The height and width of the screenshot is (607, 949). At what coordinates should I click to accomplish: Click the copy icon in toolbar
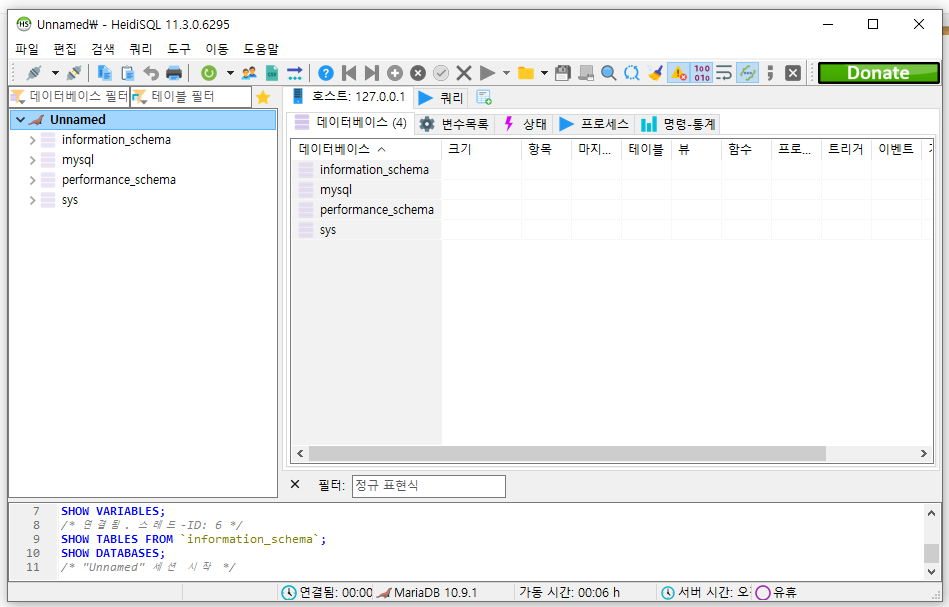coord(105,73)
